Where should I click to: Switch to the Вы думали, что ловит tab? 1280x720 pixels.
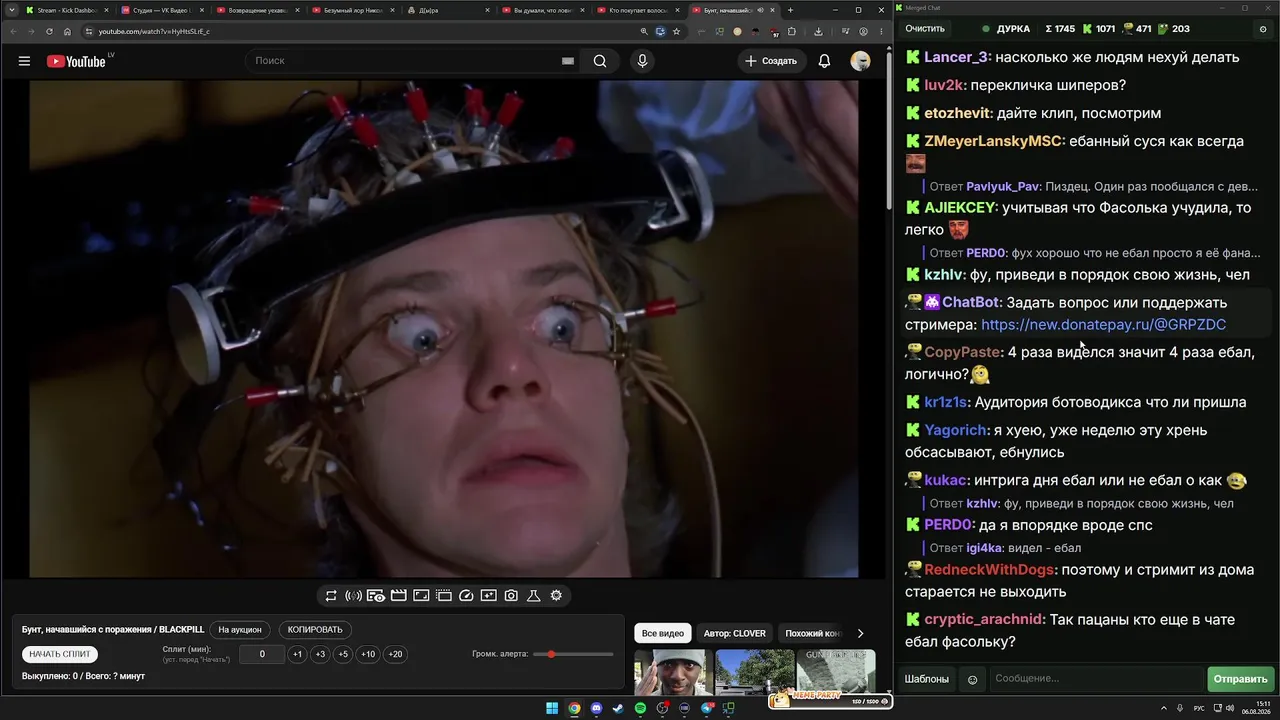[543, 10]
